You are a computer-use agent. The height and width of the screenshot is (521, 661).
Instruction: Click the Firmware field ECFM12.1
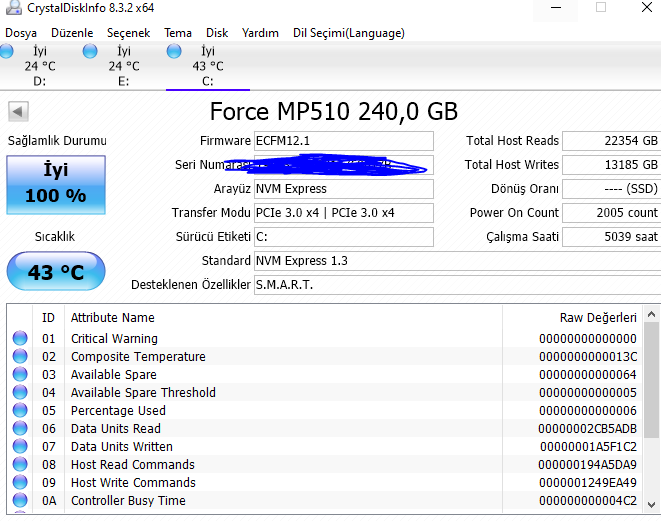(x=344, y=141)
